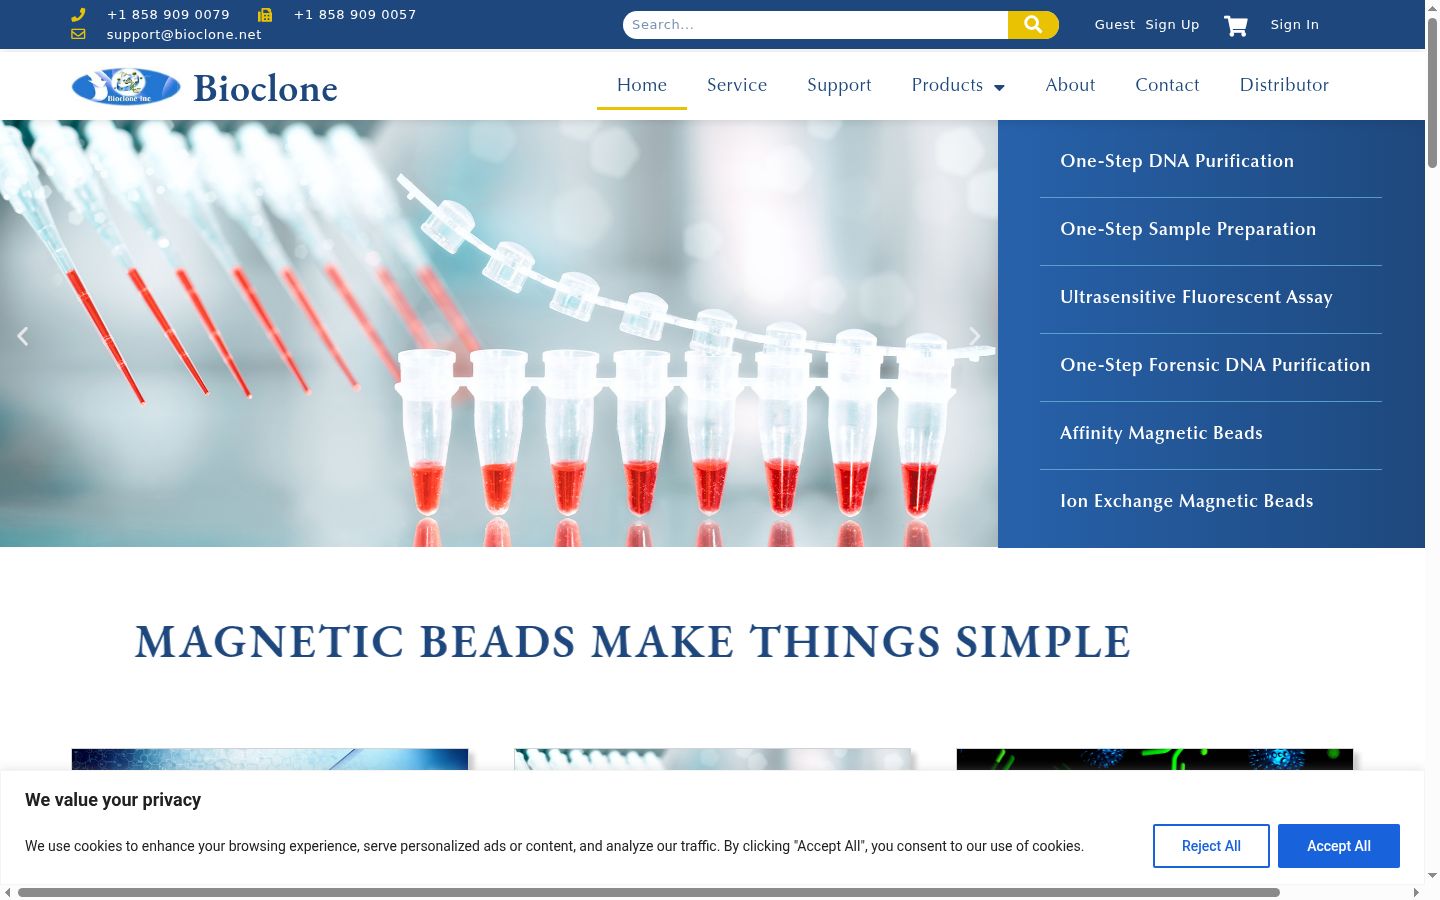Go to next carousel slide arrow

click(x=975, y=336)
